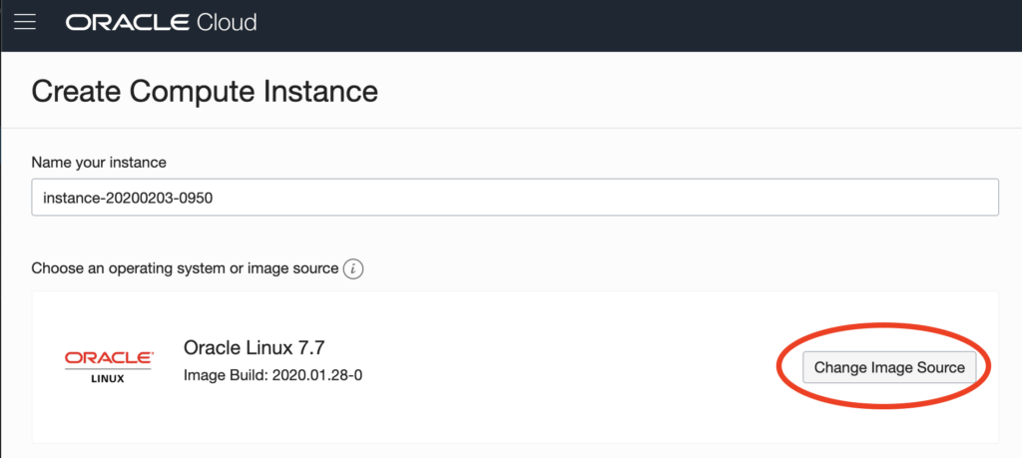The width and height of the screenshot is (1022, 458).
Task: Focus the instance name input field
Action: click(x=514, y=198)
